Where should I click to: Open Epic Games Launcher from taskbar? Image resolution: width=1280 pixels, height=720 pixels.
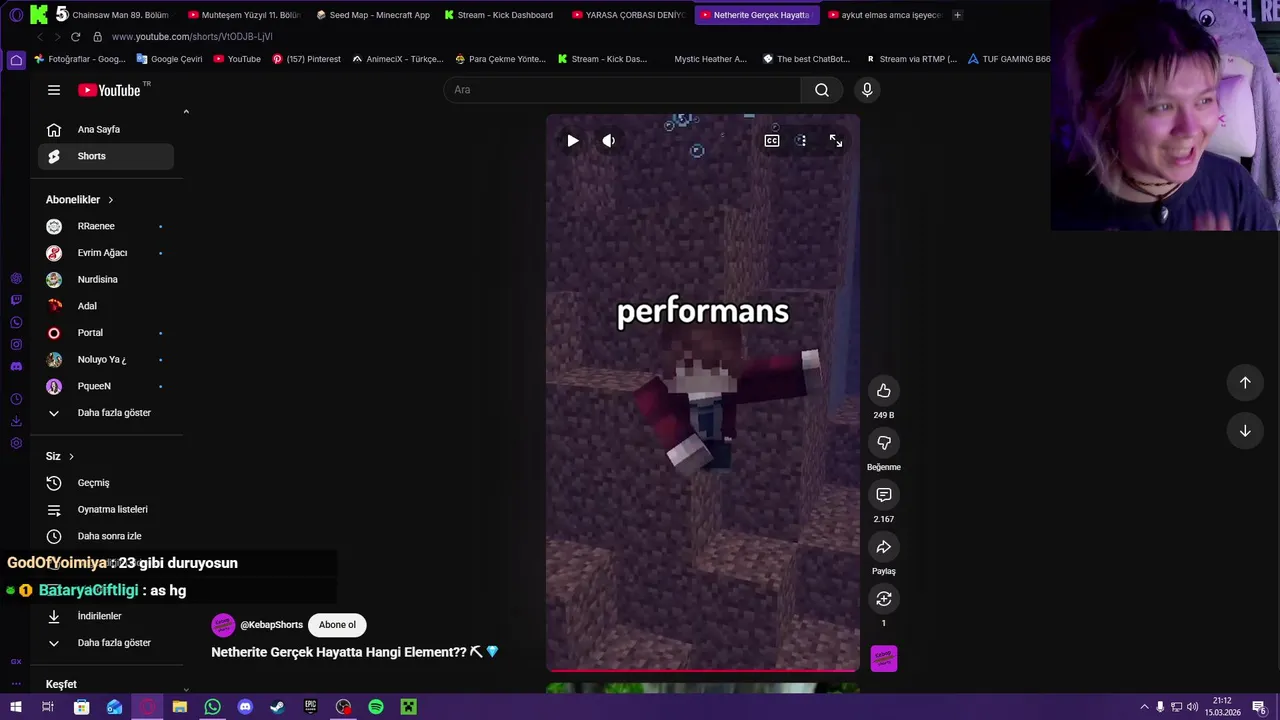coord(310,707)
